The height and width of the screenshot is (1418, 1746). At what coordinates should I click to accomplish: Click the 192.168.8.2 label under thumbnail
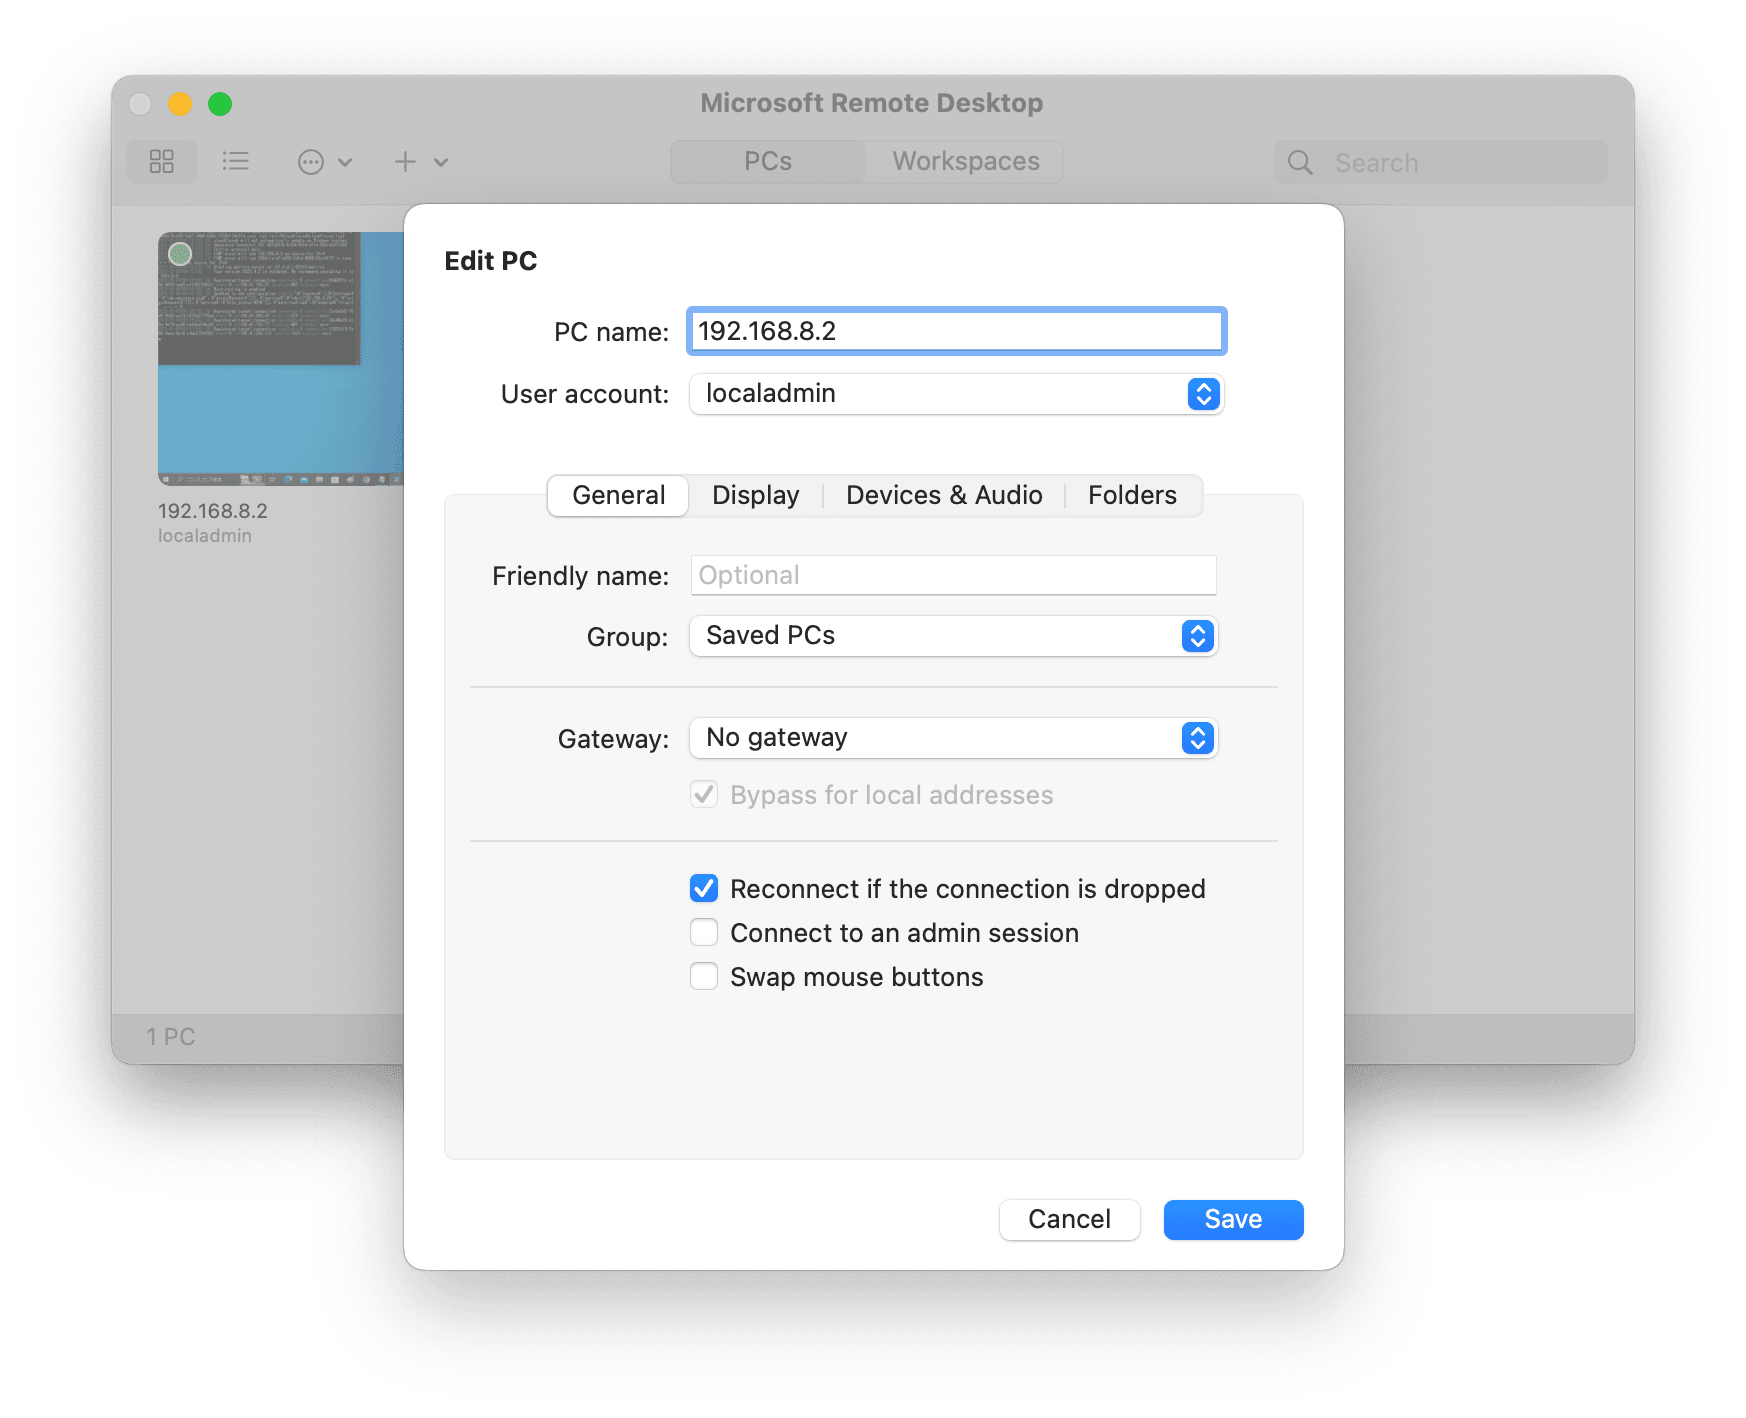213,511
